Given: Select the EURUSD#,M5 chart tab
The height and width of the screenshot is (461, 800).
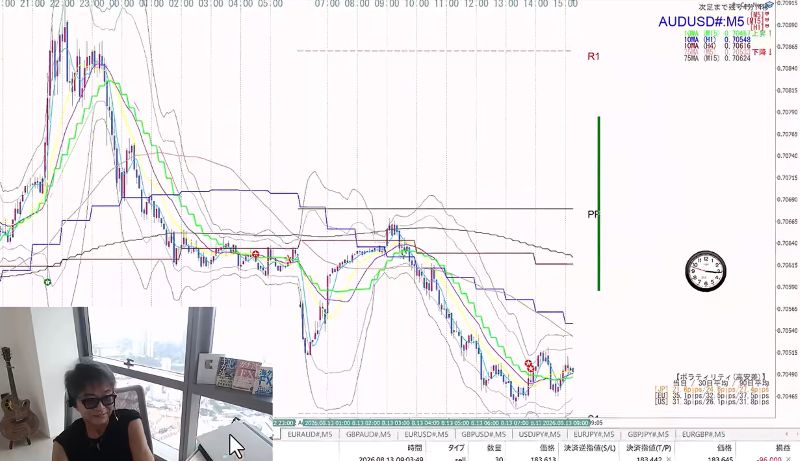Looking at the screenshot, I should pyautogui.click(x=426, y=434).
